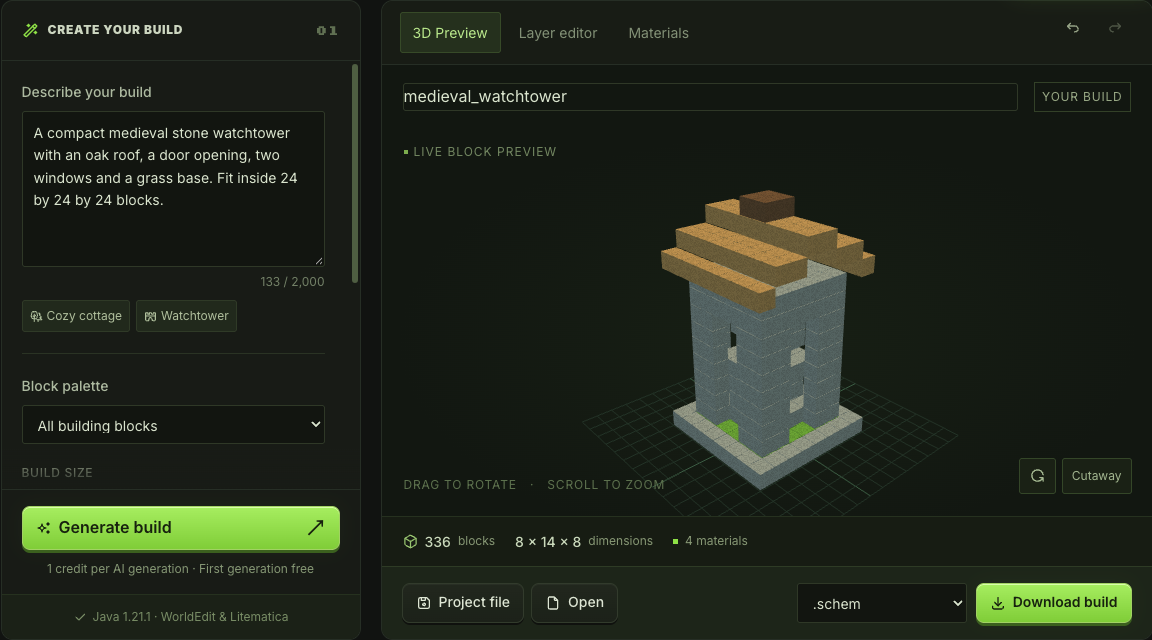
Task: Click the redo arrow icon
Action: [1115, 28]
